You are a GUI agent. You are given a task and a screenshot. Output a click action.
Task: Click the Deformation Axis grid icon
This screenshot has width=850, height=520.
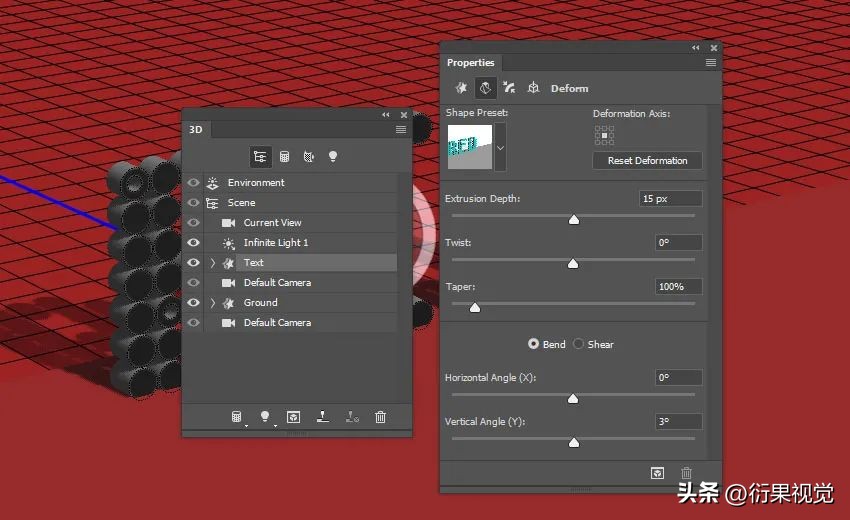point(604,136)
